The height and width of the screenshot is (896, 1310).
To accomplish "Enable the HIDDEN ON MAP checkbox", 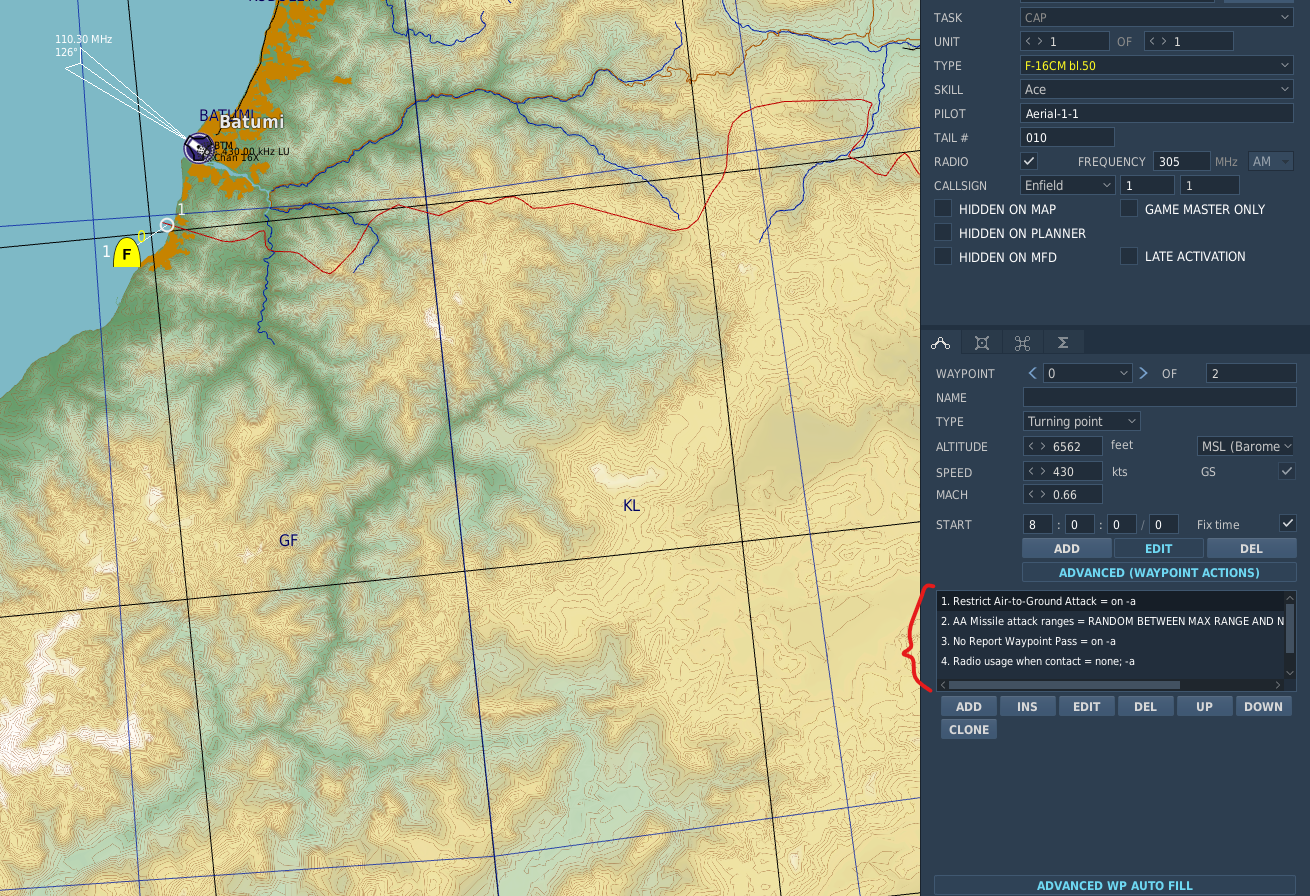I will (943, 209).
